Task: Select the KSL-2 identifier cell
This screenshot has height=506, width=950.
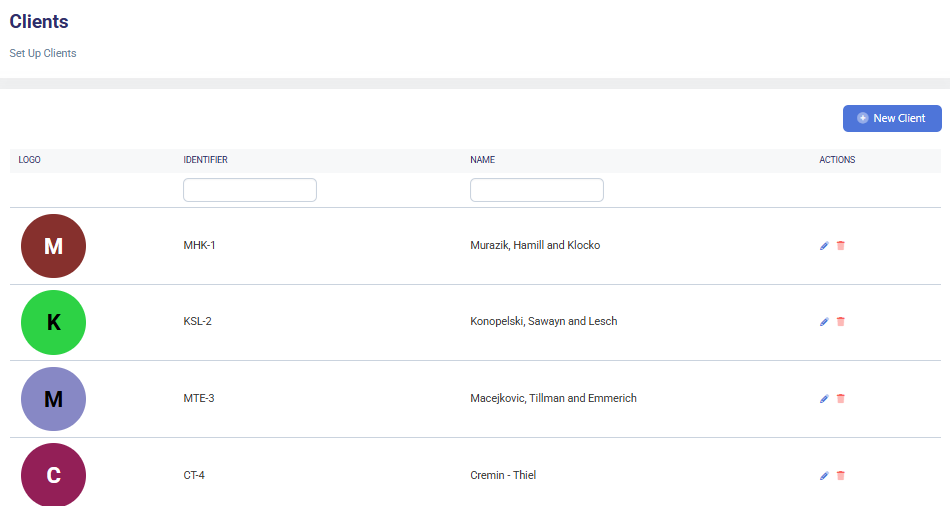Action: tap(197, 322)
